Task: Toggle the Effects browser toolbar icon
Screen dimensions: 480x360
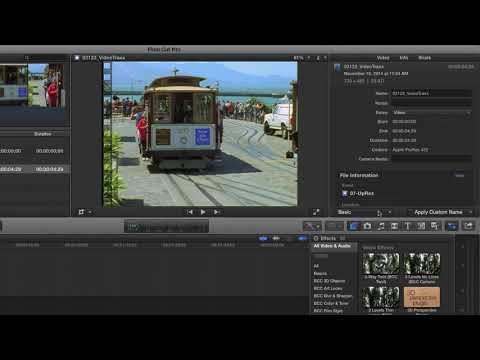Action: (x=354, y=226)
